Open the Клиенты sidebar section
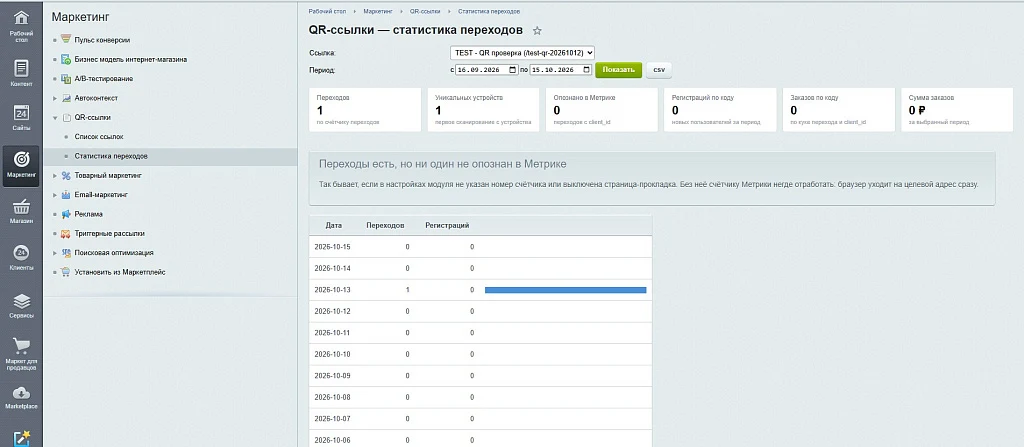This screenshot has height=447, width=1024. pos(22,257)
